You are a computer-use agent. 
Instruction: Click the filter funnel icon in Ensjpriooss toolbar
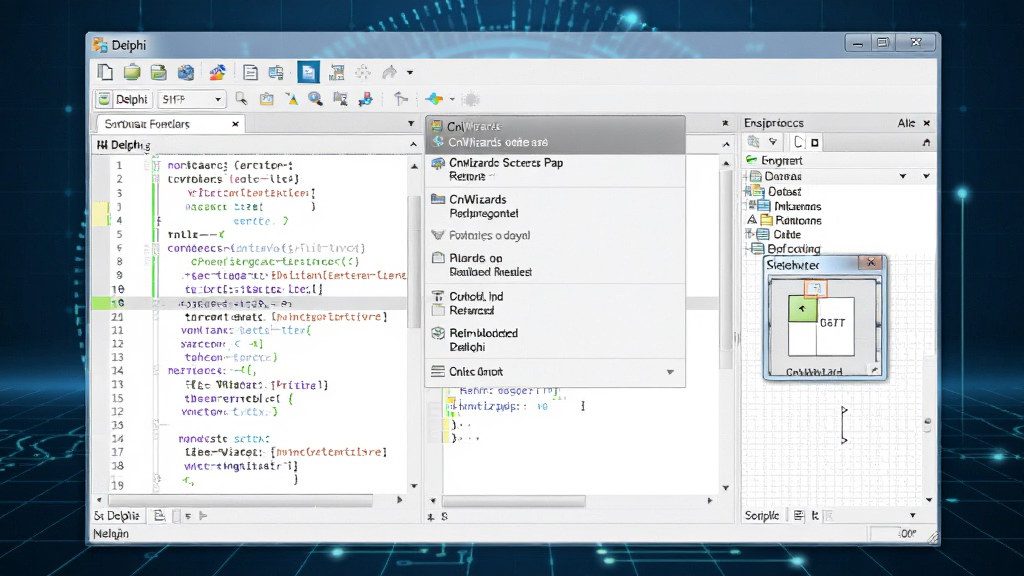point(773,142)
